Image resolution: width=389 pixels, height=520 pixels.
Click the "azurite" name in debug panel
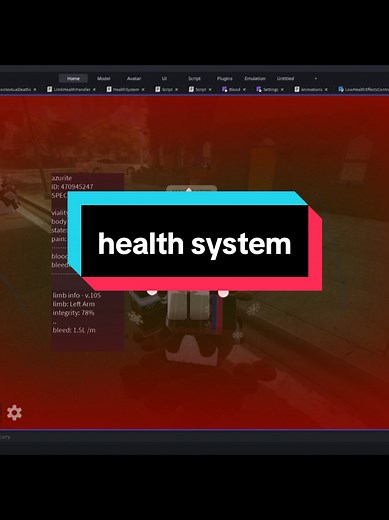62,178
